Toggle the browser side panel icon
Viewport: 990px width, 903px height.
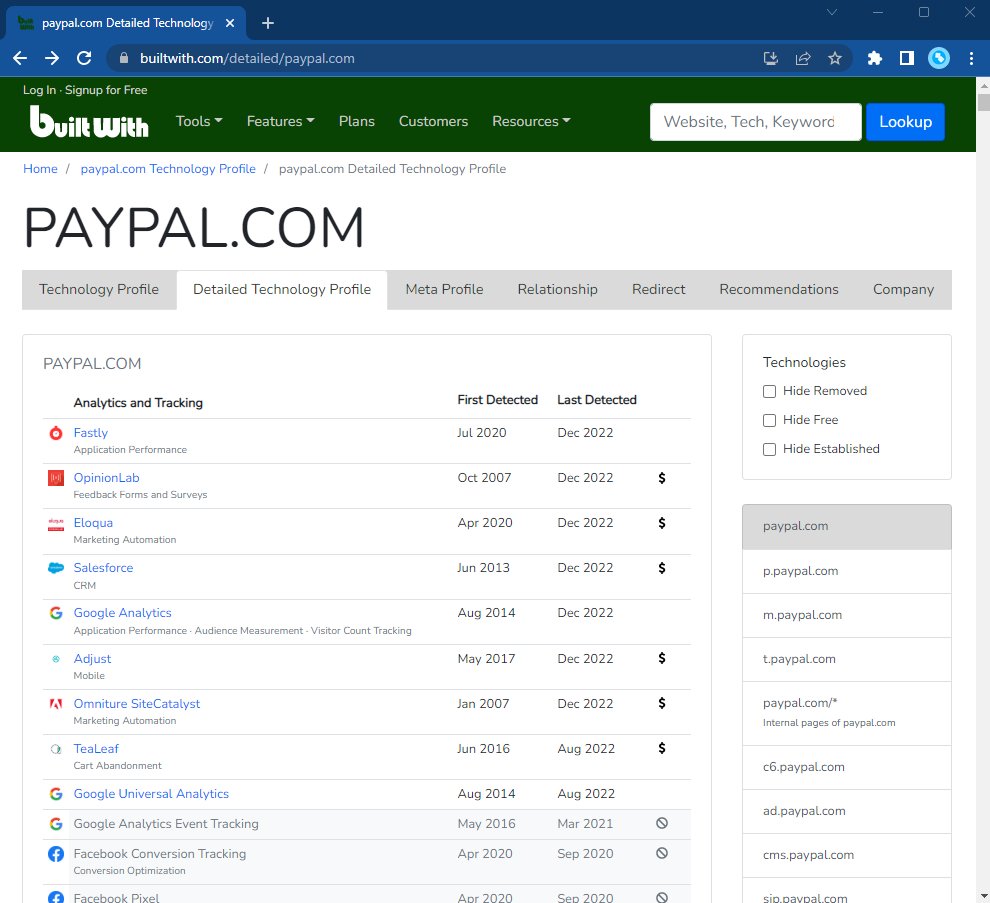coord(907,59)
